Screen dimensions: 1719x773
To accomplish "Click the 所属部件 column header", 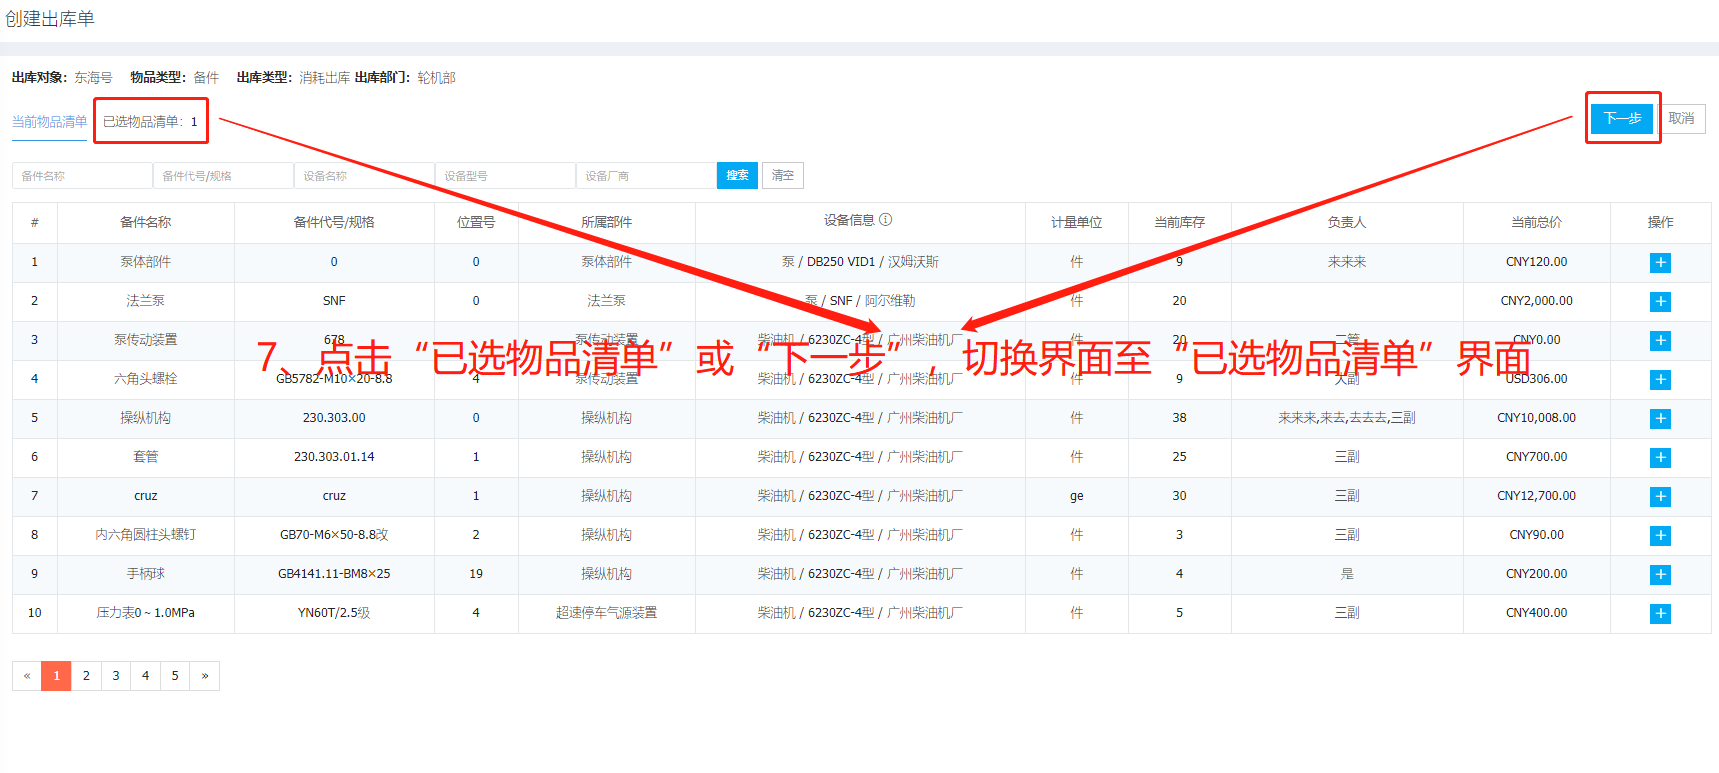I will pyautogui.click(x=606, y=222).
